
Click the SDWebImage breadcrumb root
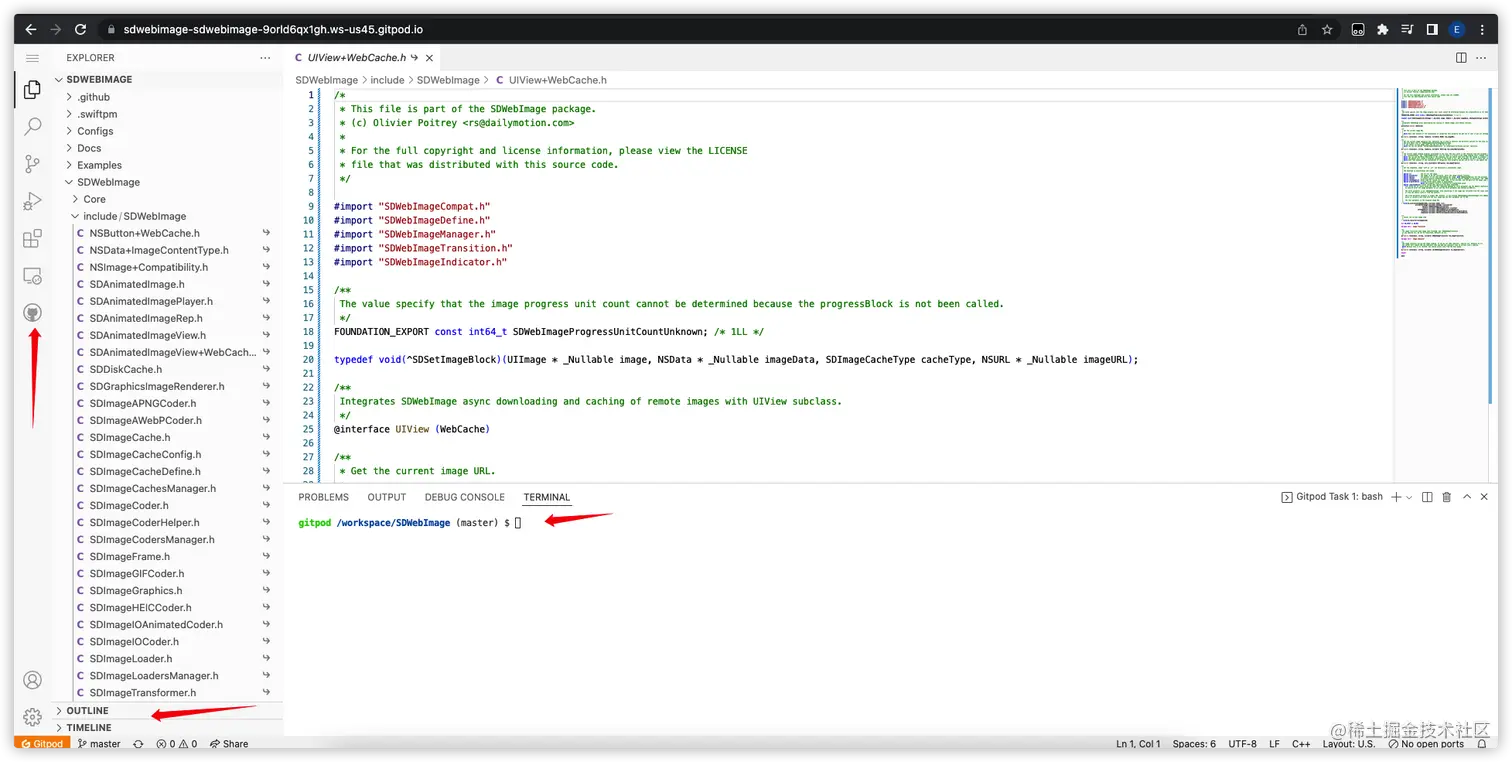[327, 80]
